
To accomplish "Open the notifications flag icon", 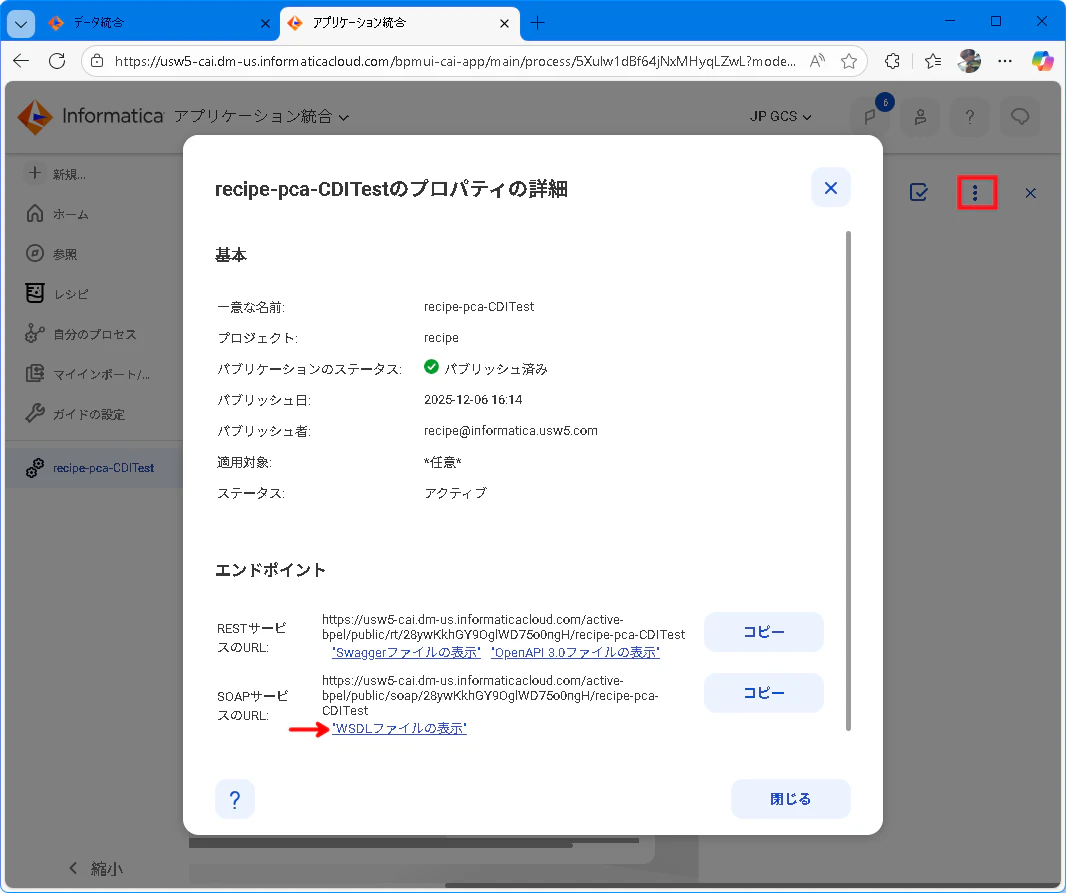I will tap(870, 117).
